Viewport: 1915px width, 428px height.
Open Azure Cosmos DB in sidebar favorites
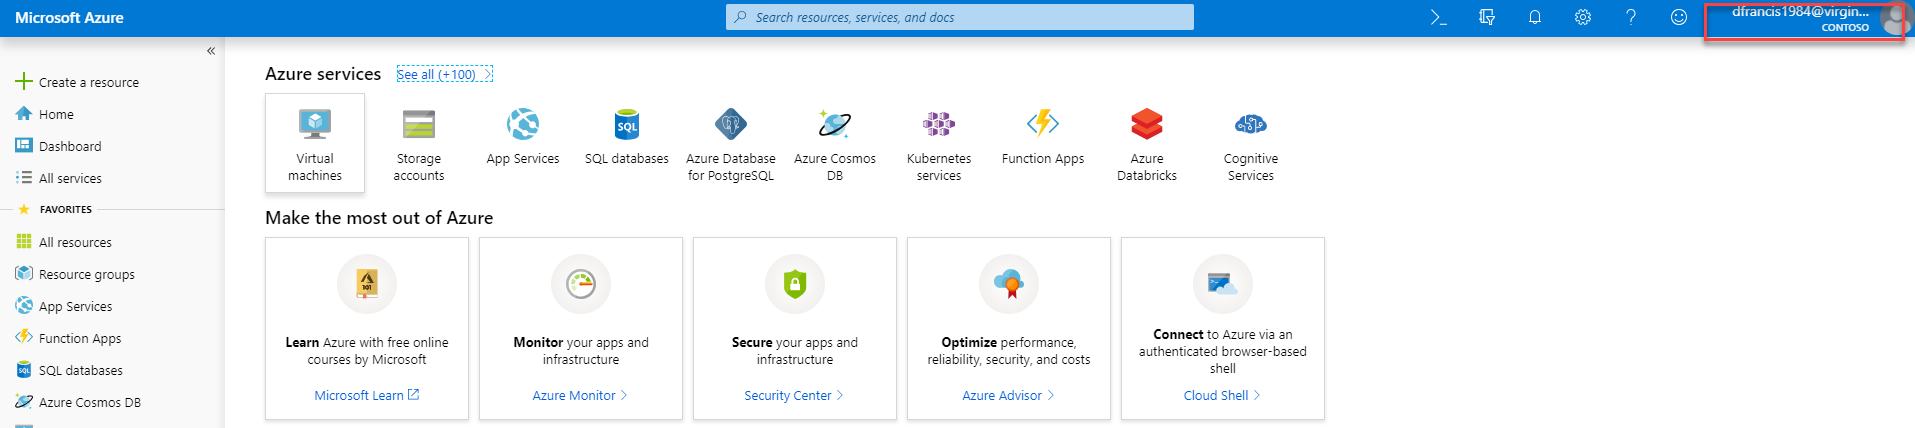(x=78, y=402)
